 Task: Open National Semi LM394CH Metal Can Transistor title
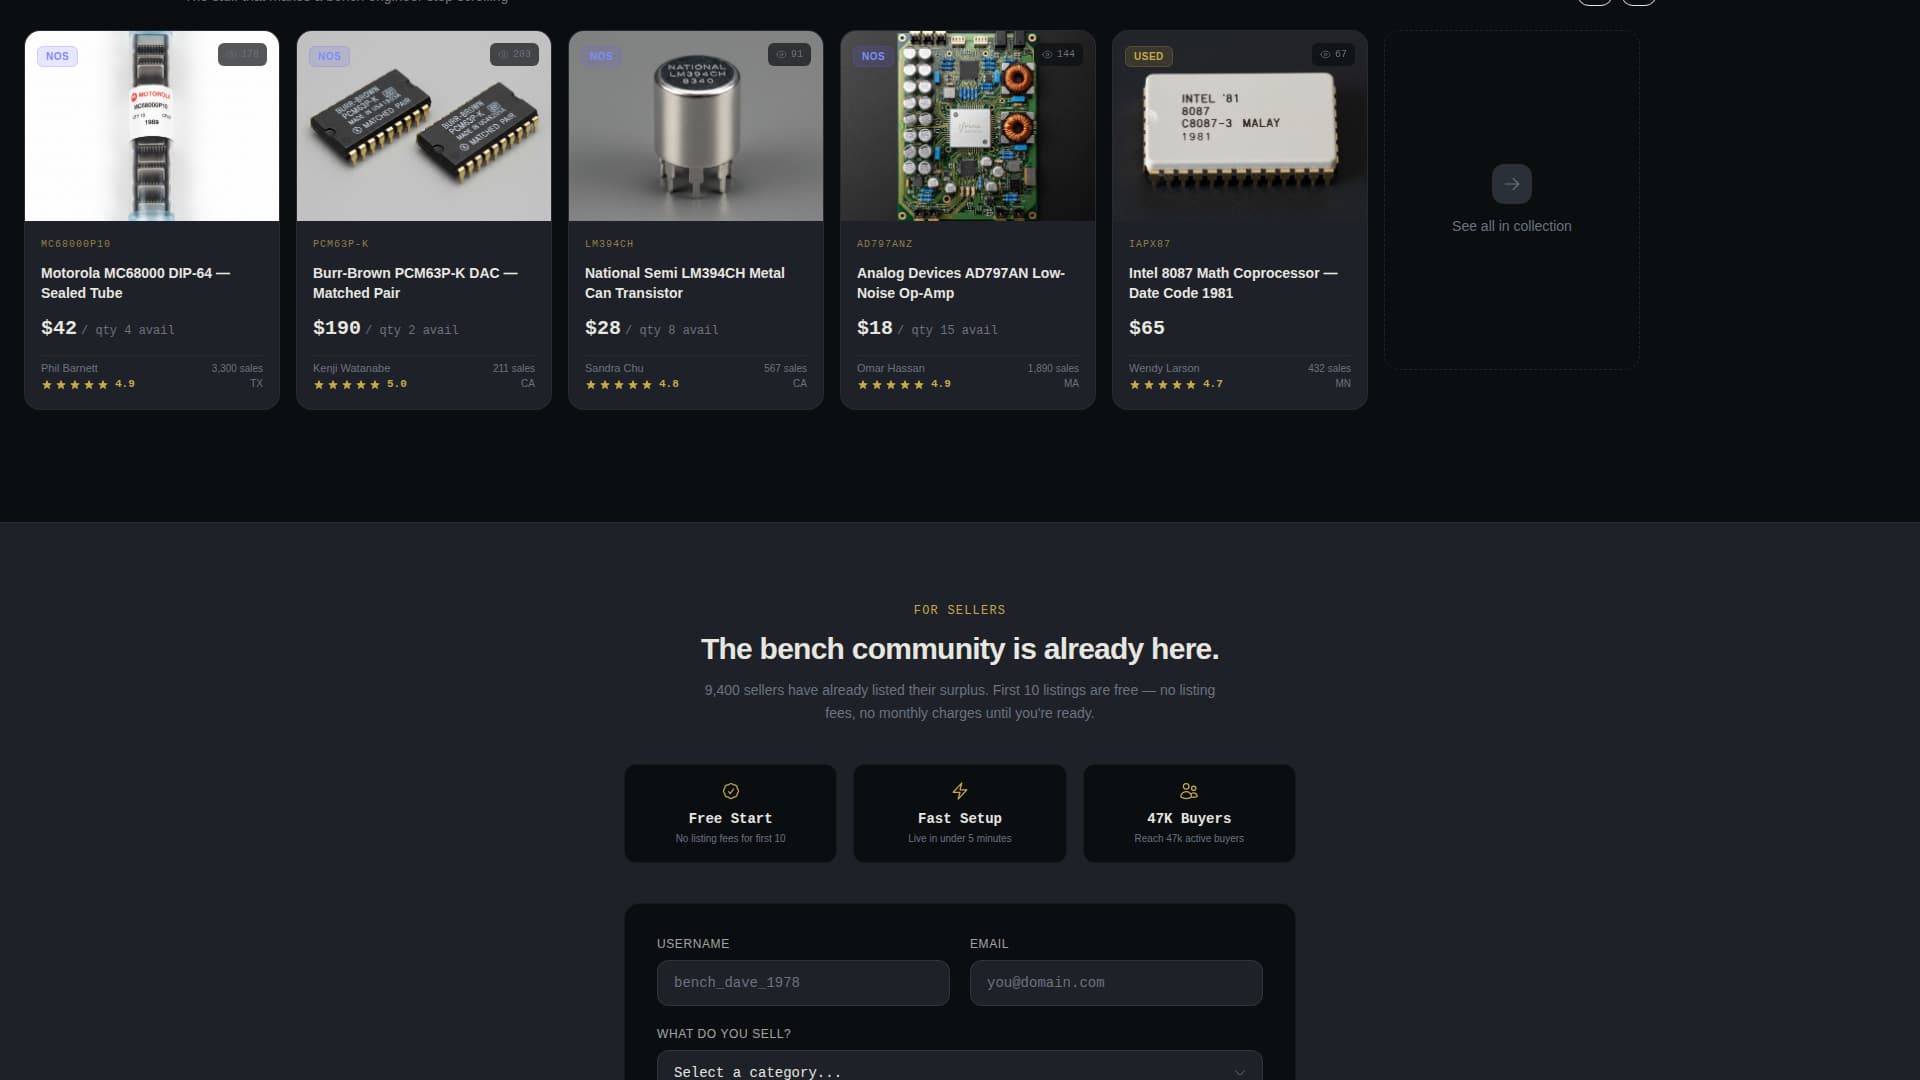coord(685,283)
